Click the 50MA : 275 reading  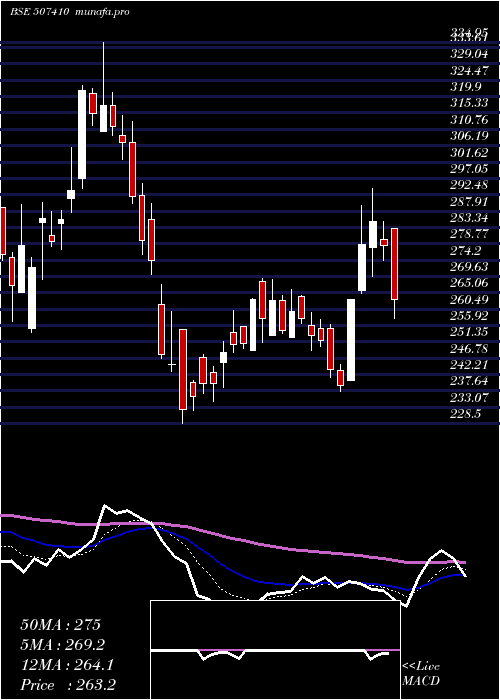click(x=60, y=625)
